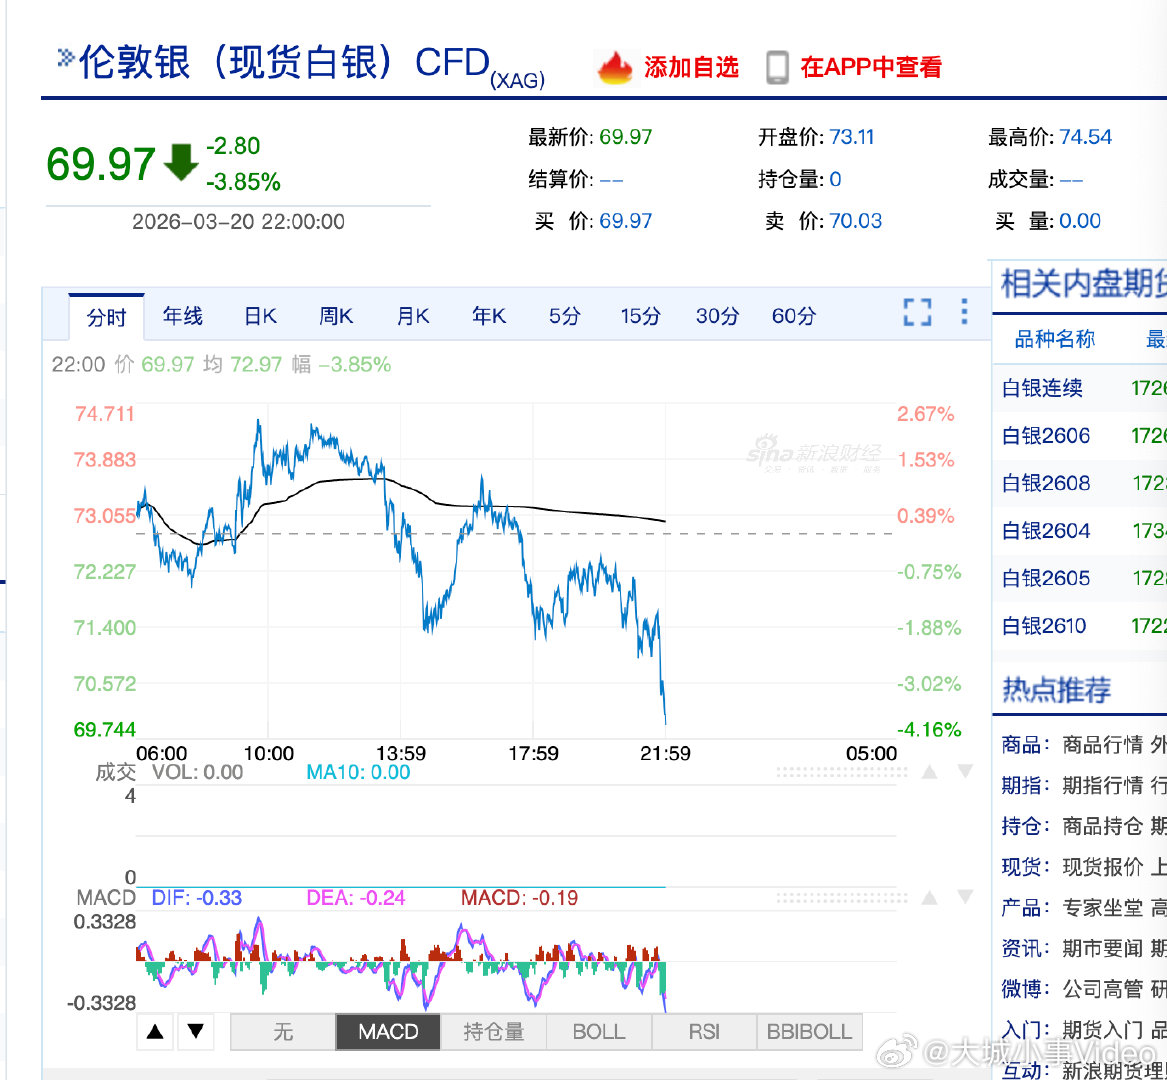Select the 持仓量 indicator button

click(494, 1031)
